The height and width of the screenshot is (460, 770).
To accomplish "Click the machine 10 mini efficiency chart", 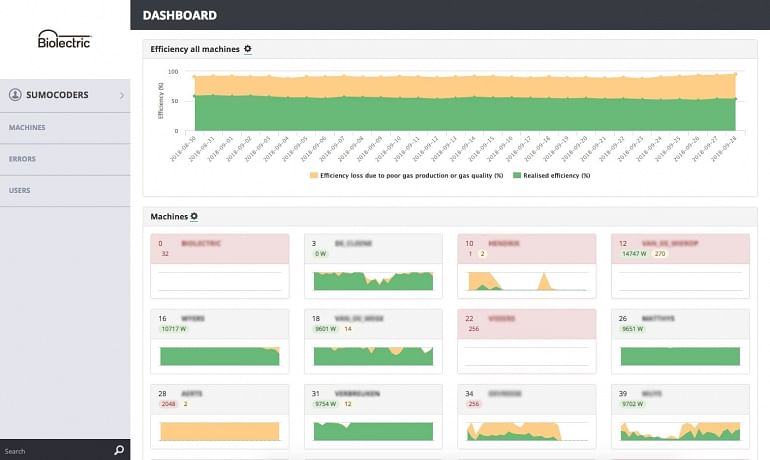I will (526, 281).
